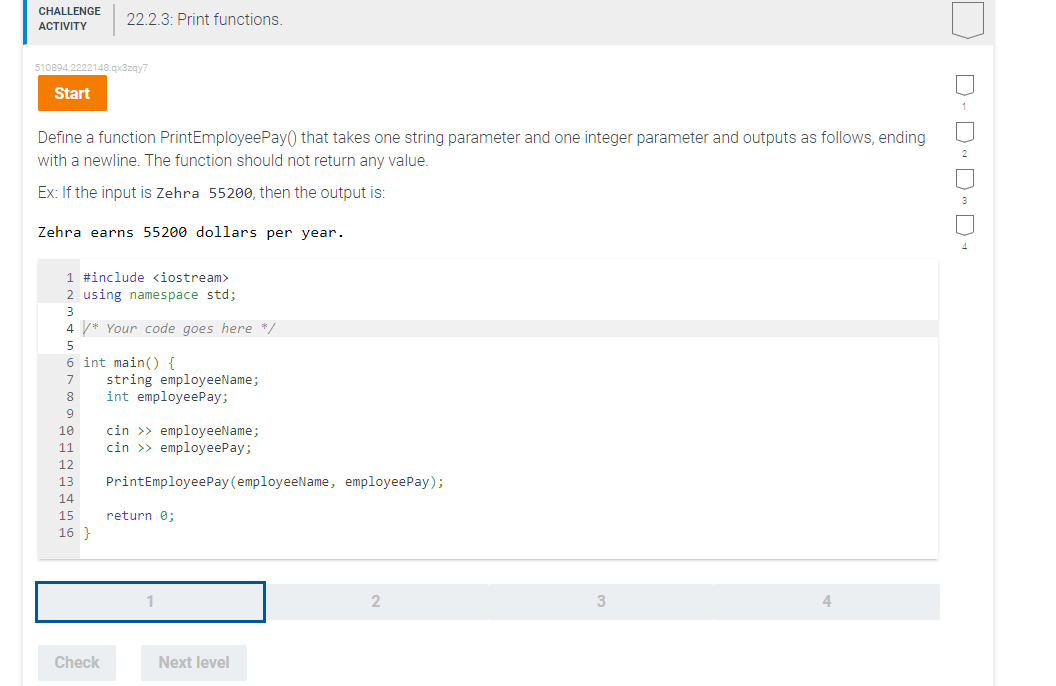Select progress marker 2 in right sidebar

(964, 133)
